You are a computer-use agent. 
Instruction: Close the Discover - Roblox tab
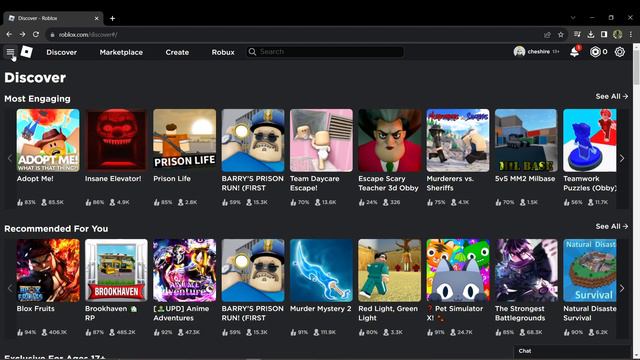(97, 18)
